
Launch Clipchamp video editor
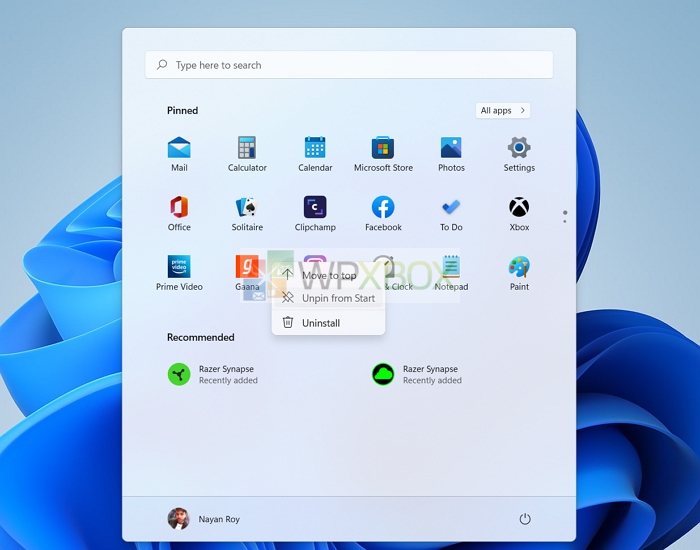click(x=315, y=213)
